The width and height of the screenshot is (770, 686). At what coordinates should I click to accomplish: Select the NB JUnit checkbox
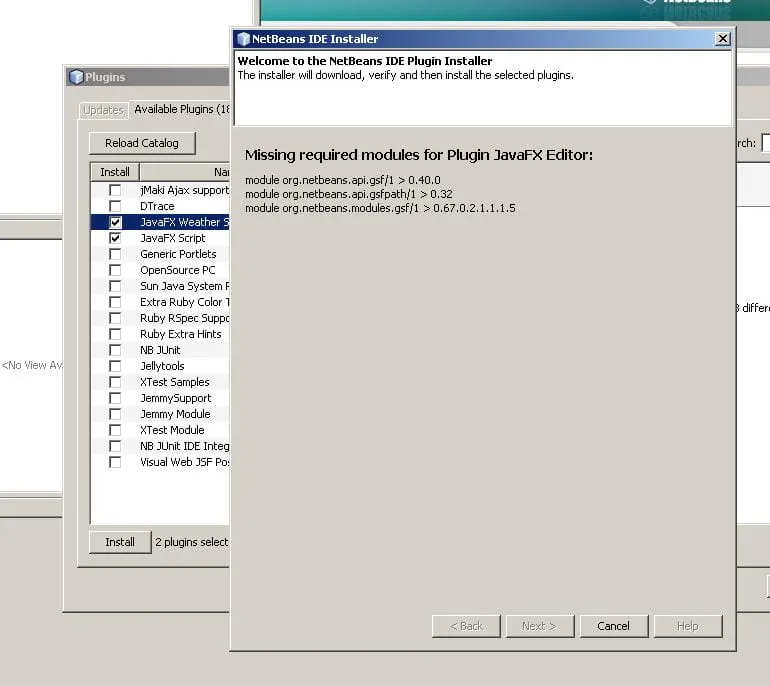pyautogui.click(x=115, y=350)
